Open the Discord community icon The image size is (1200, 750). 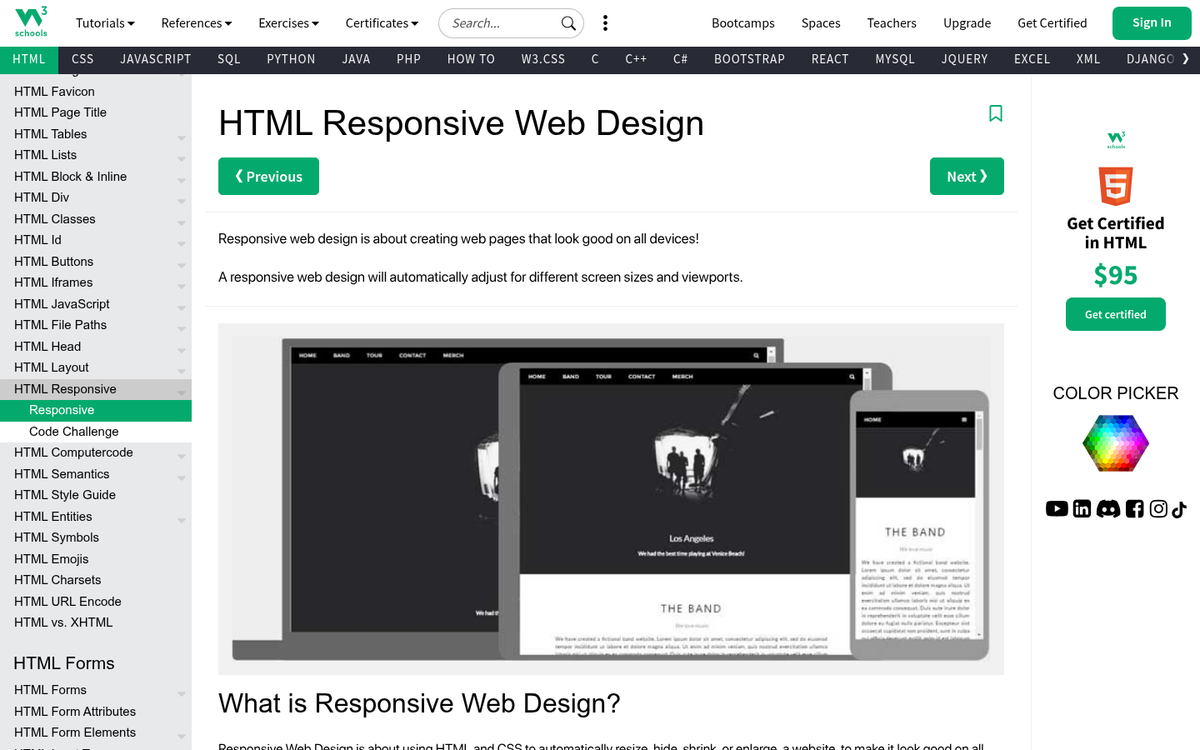coord(1108,509)
